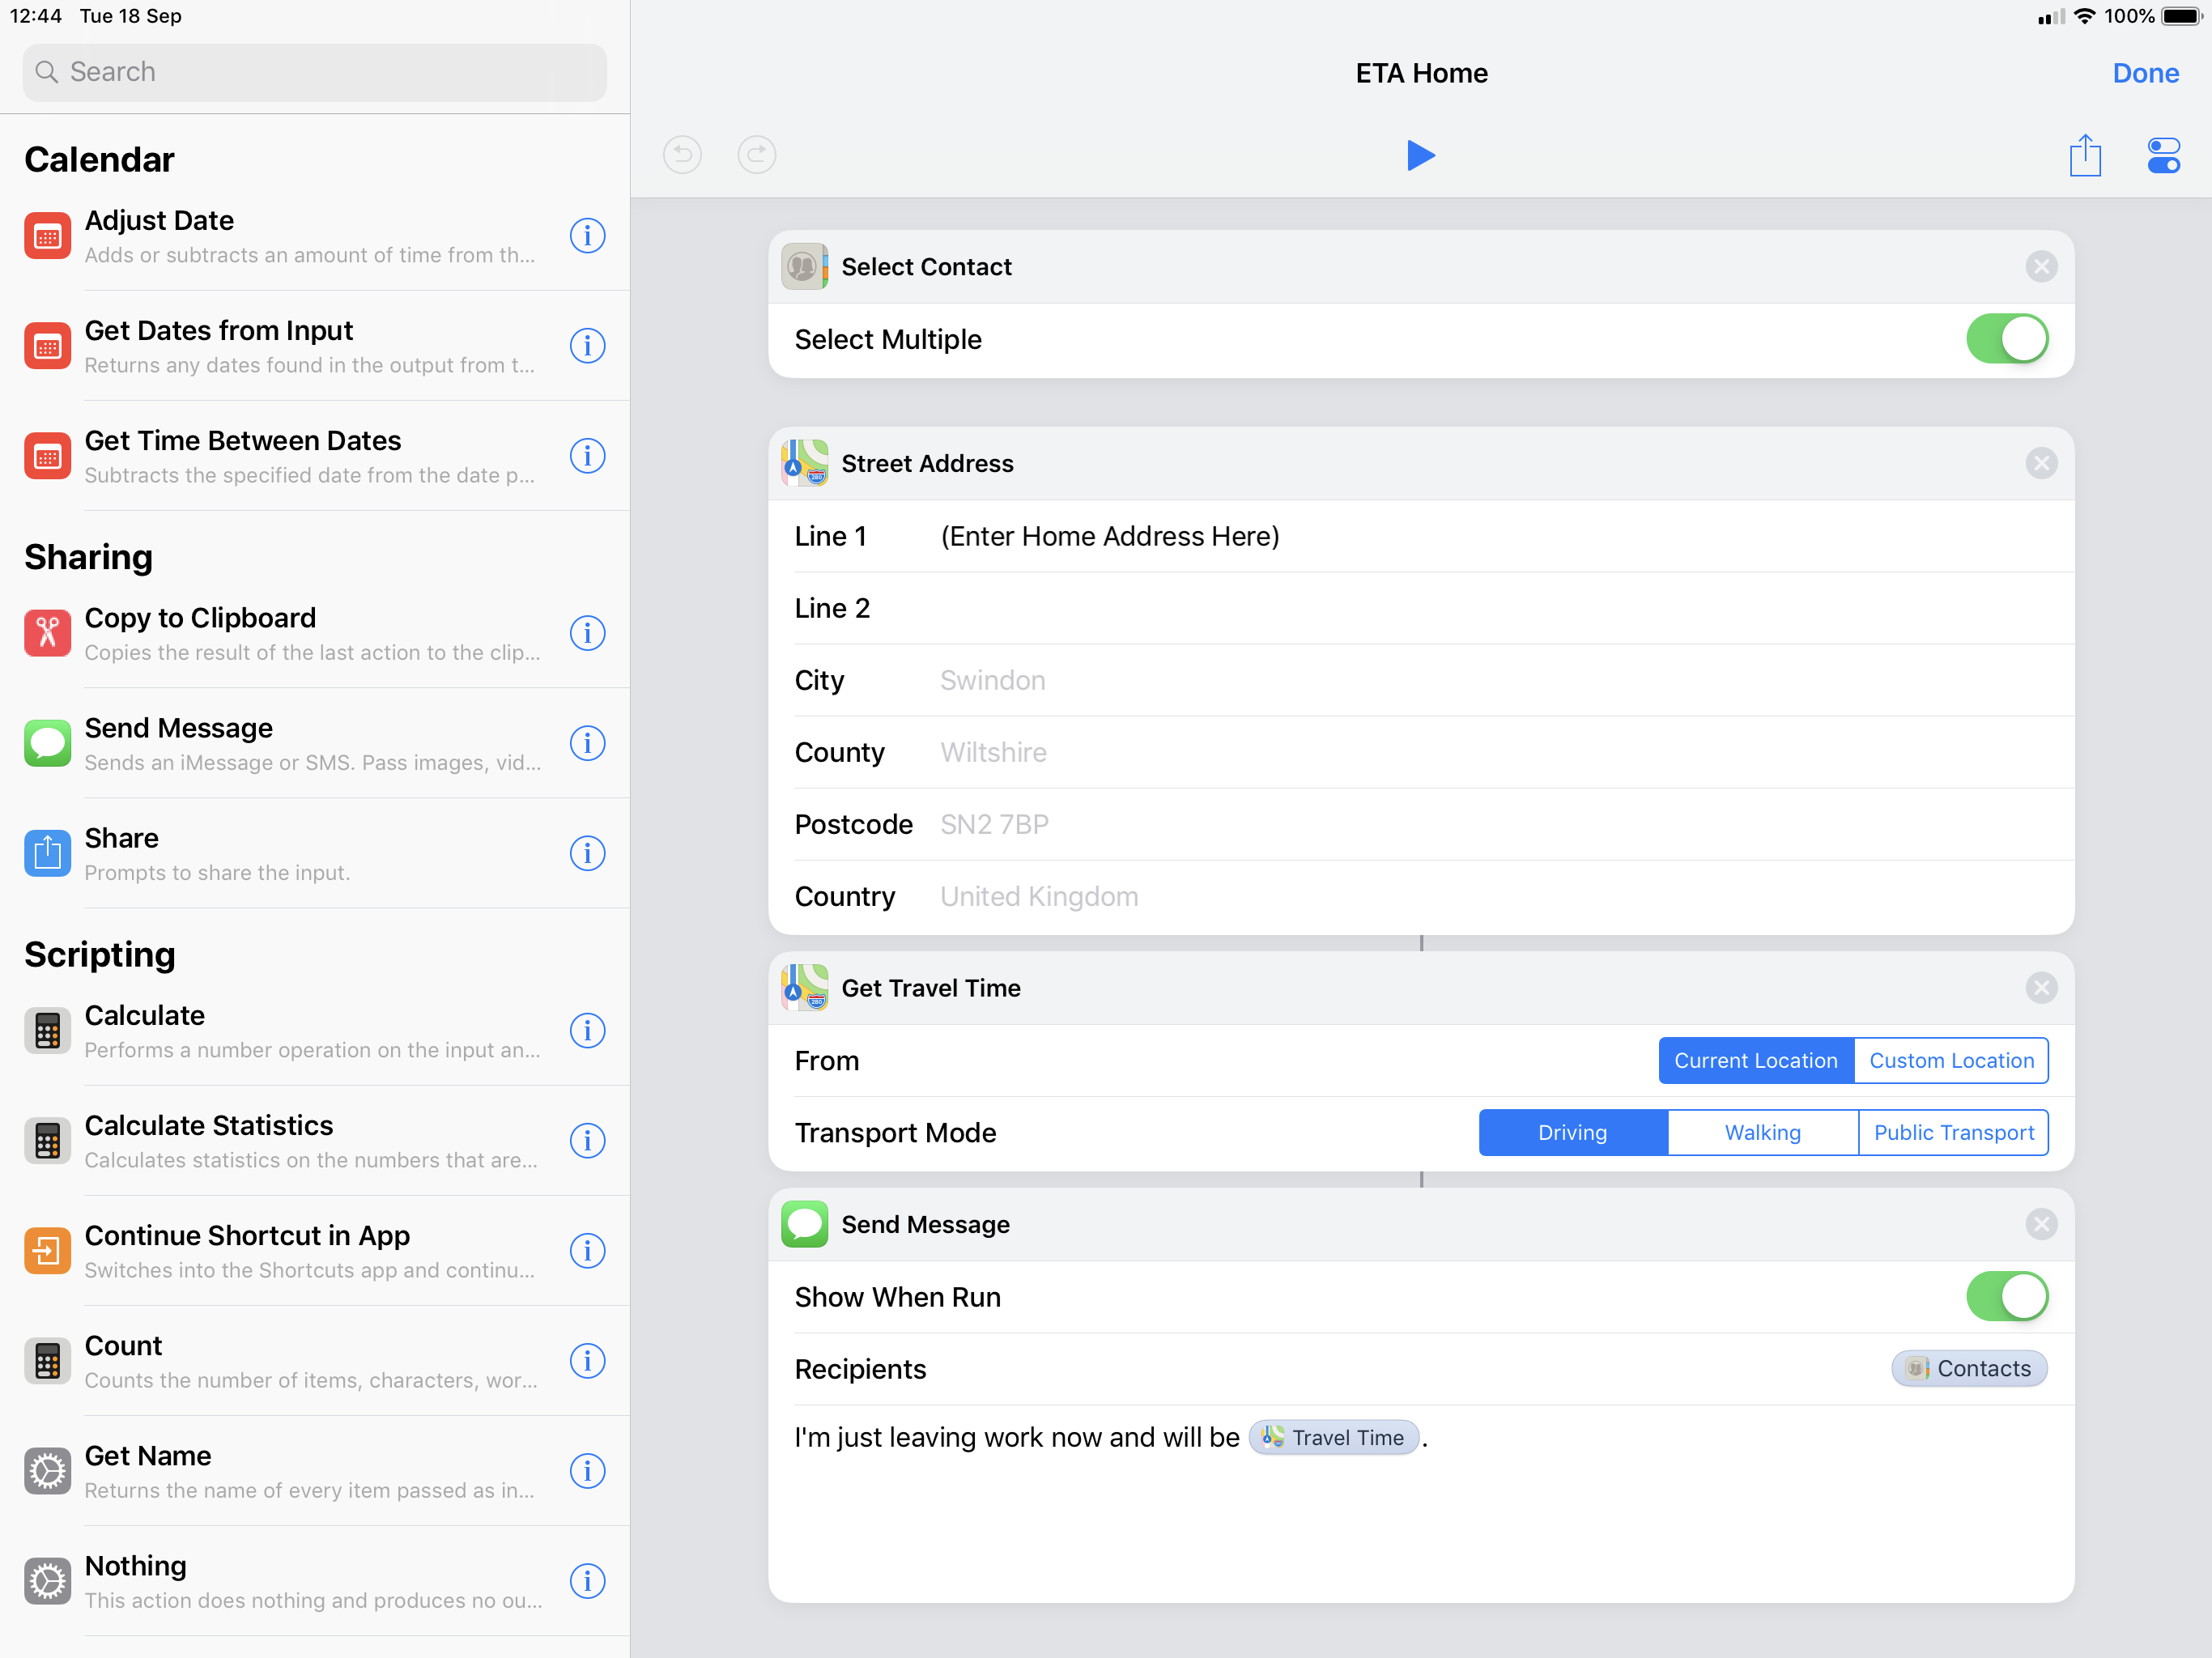Tap Send Message card's green icon
Screen dimensions: 2212x1658
(x=804, y=1225)
